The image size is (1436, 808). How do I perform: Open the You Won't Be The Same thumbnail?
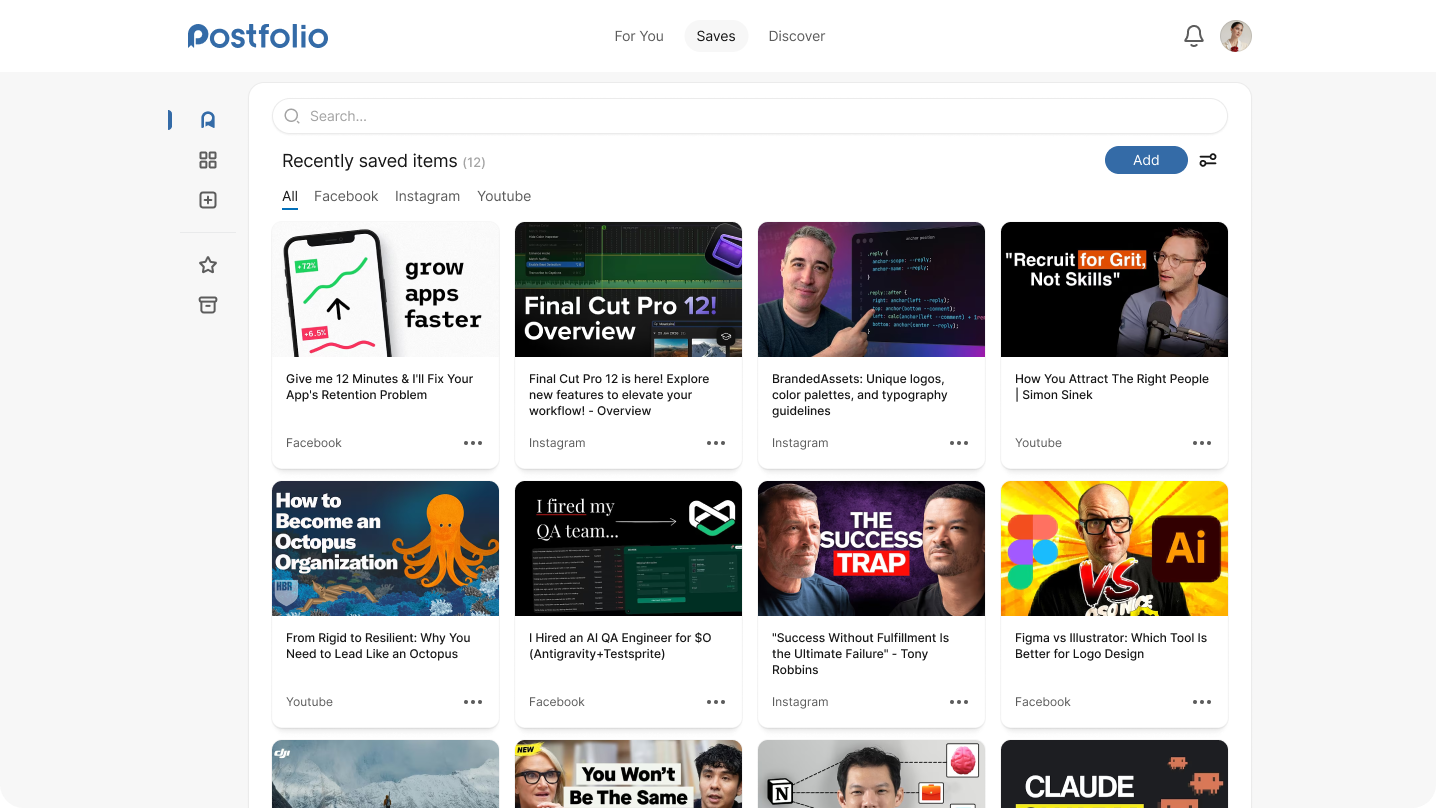point(628,774)
